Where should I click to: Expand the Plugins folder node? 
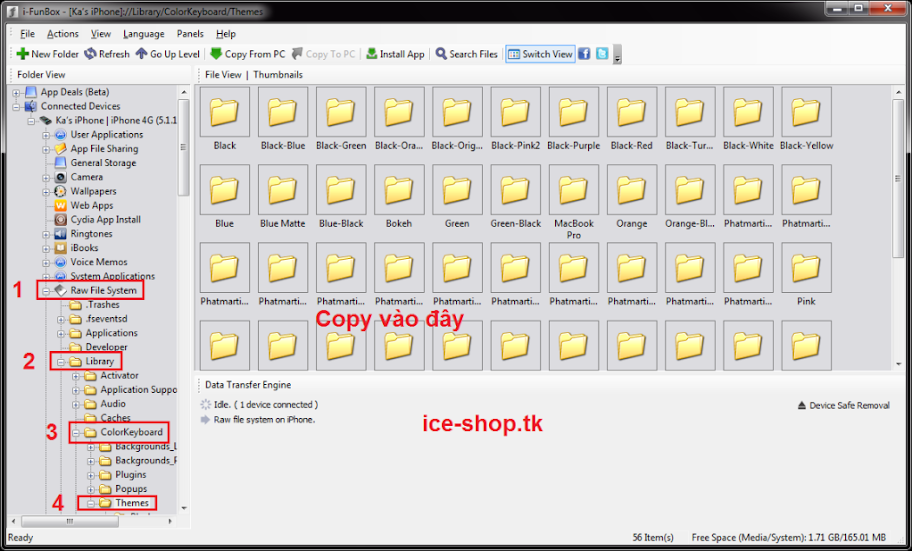point(91,475)
